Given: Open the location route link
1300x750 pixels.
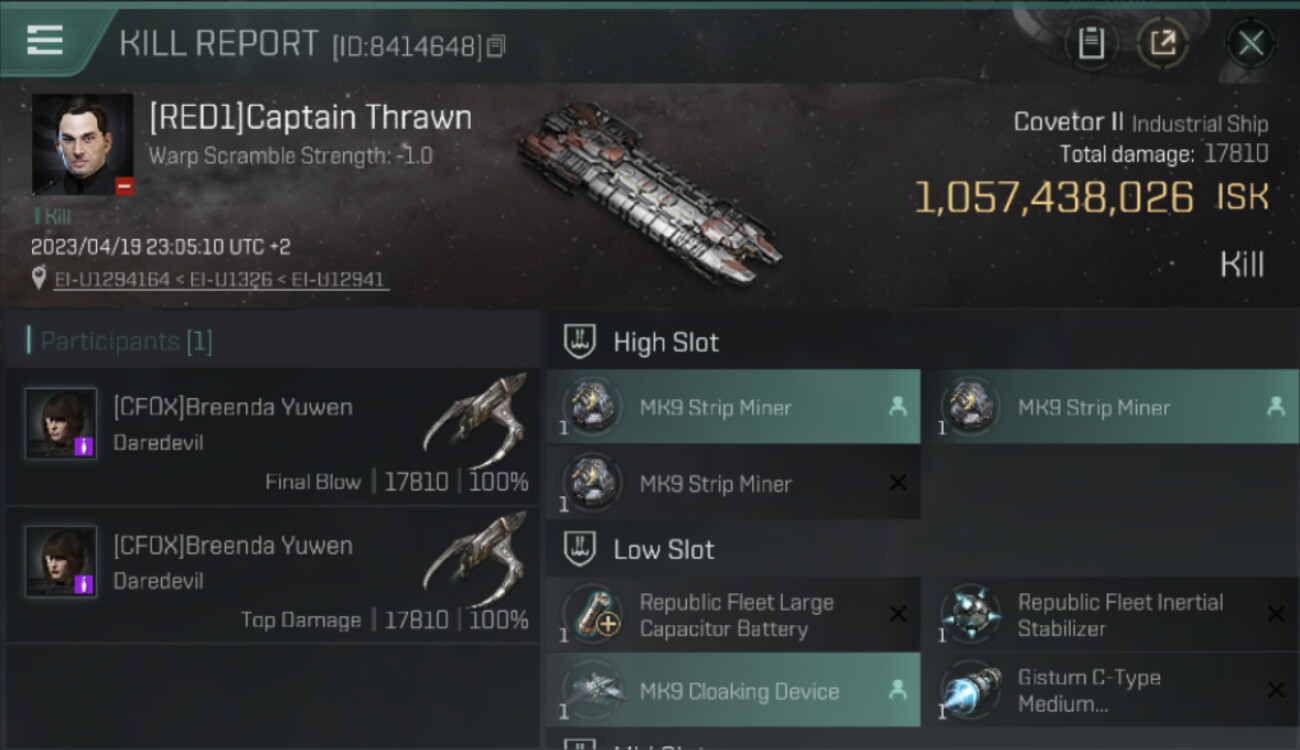Looking at the screenshot, I should pyautogui.click(x=220, y=280).
